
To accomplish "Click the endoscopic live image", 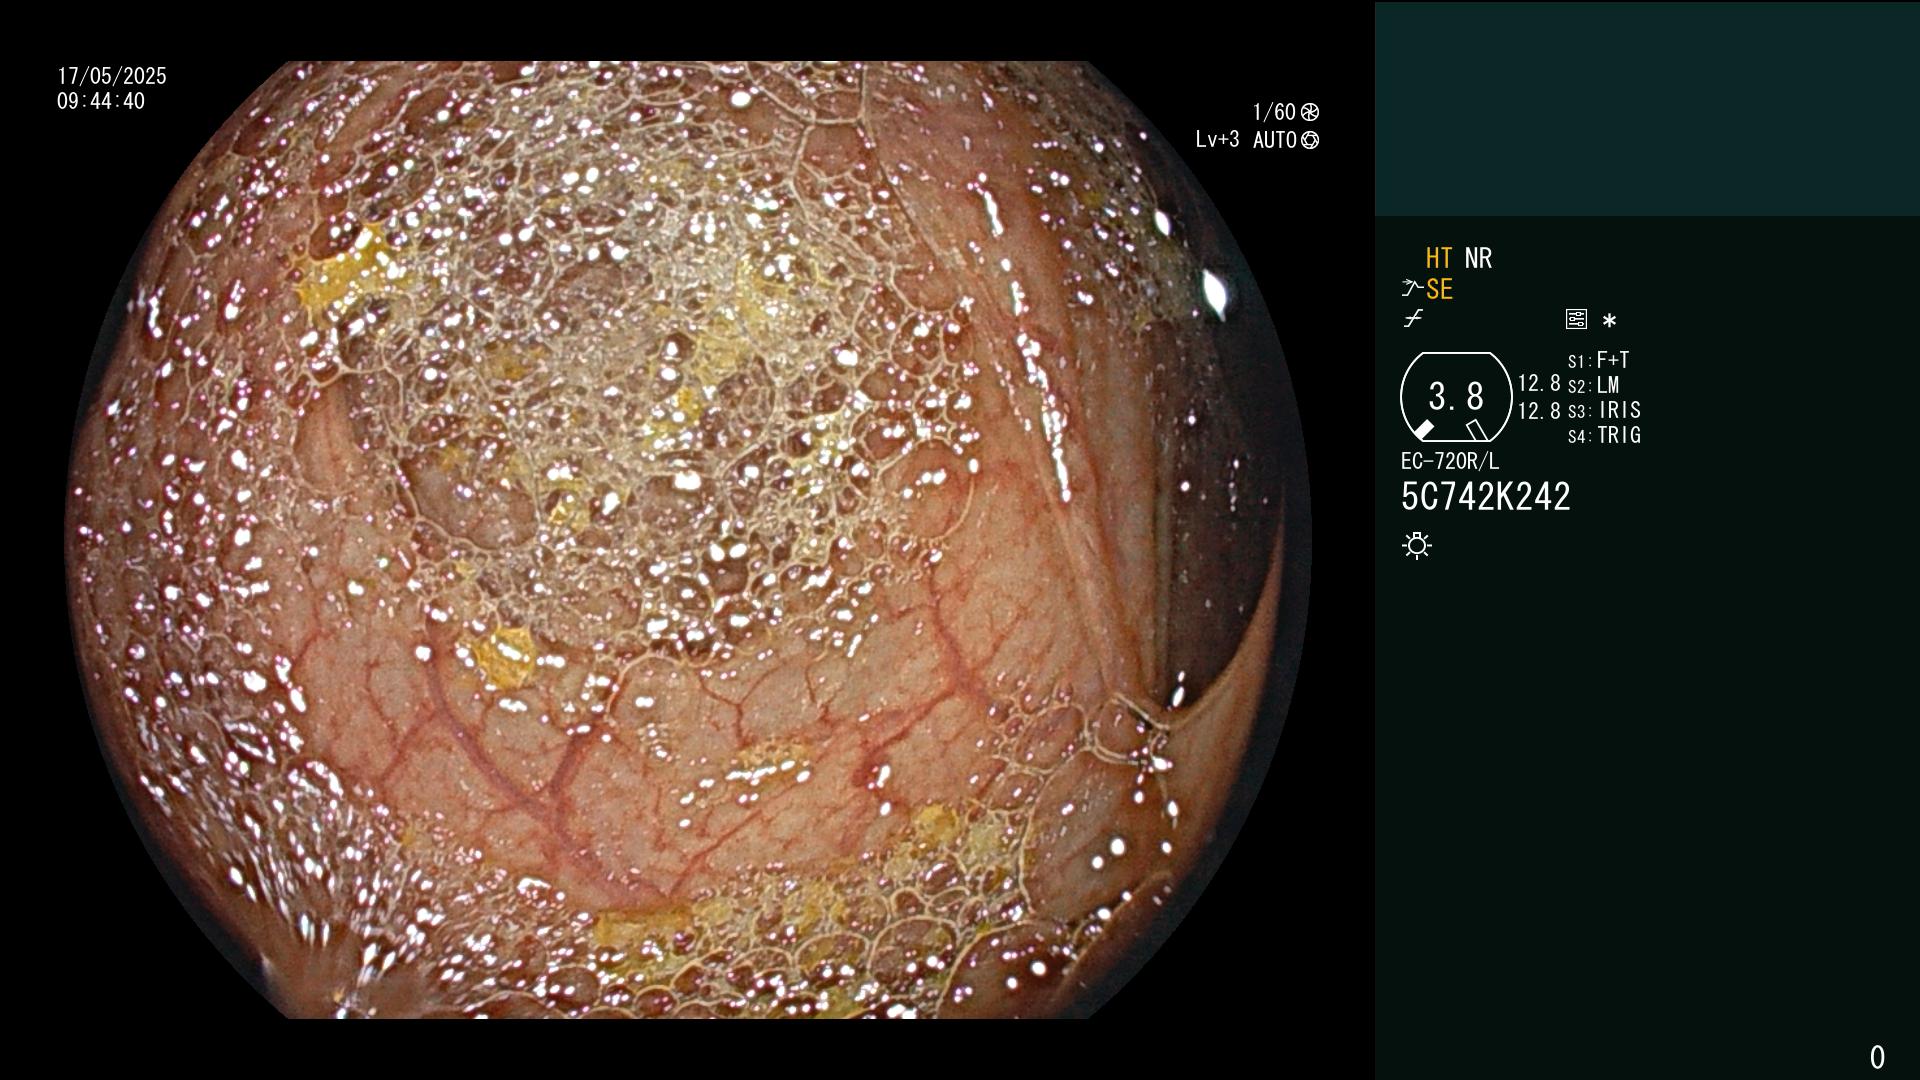I will tap(688, 540).
